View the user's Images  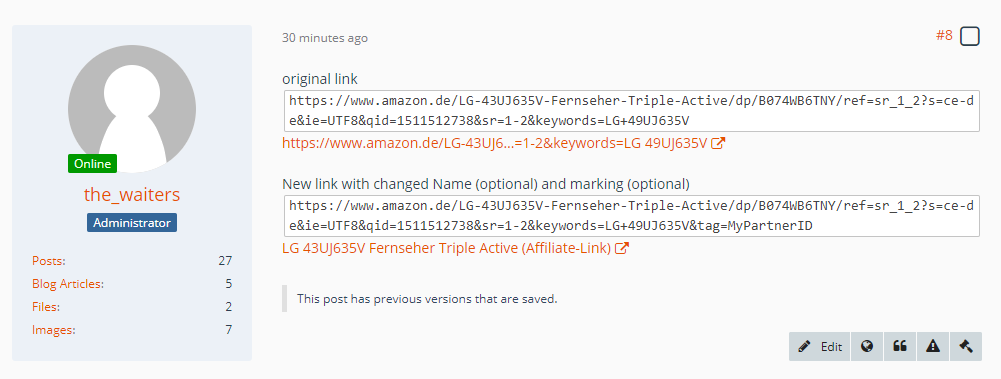click(x=54, y=330)
